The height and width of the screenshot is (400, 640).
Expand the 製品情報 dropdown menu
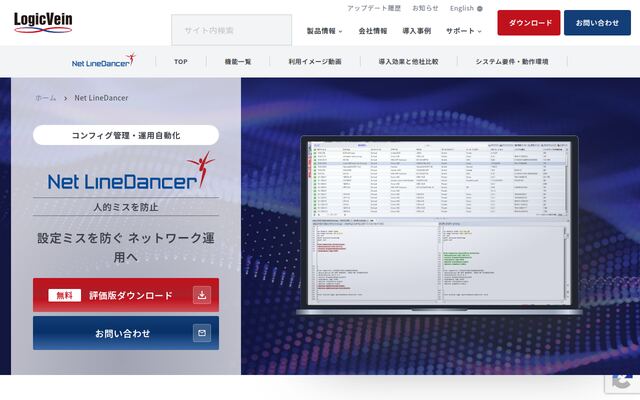(x=324, y=31)
